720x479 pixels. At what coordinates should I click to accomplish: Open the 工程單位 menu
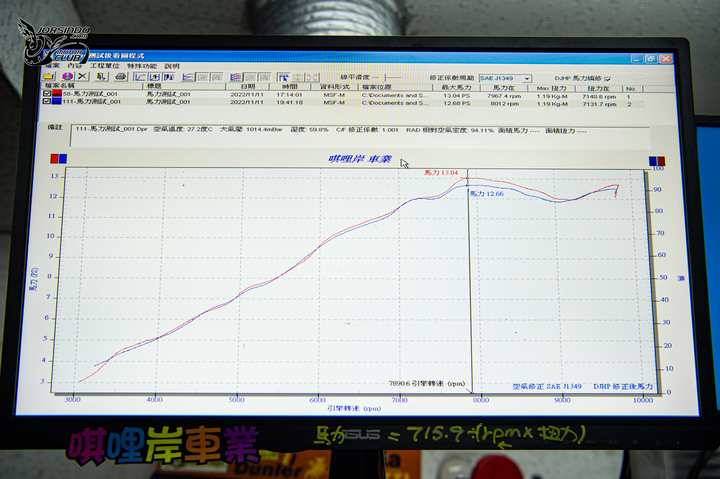pos(104,66)
